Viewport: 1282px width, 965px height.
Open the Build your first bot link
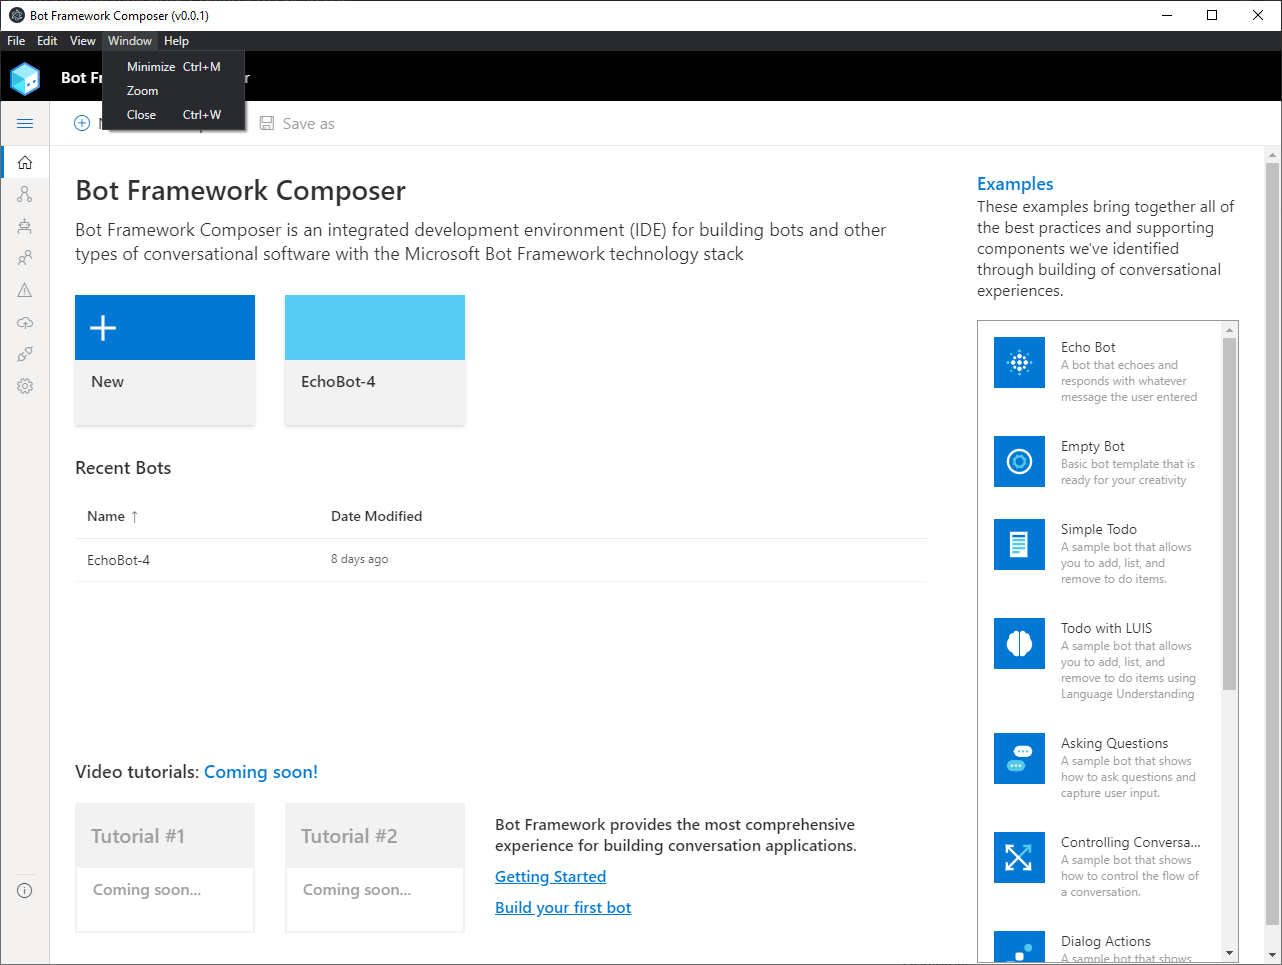(563, 907)
